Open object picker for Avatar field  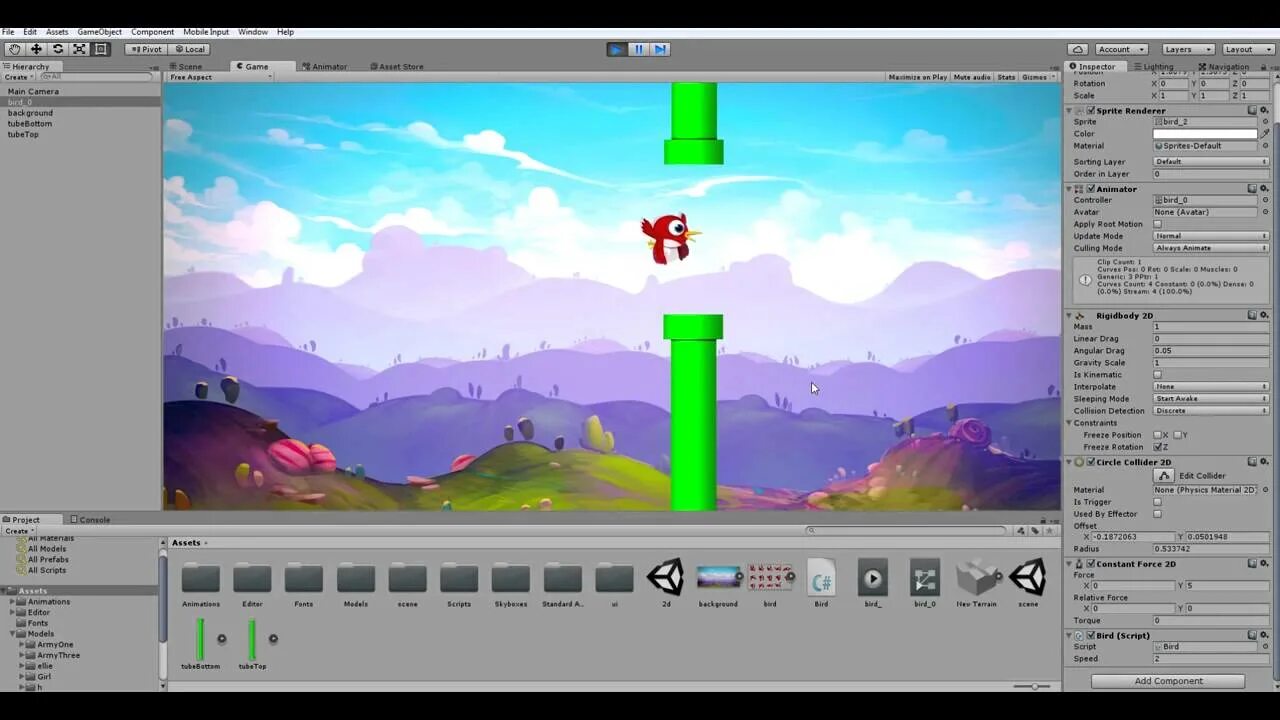pos(1265,212)
